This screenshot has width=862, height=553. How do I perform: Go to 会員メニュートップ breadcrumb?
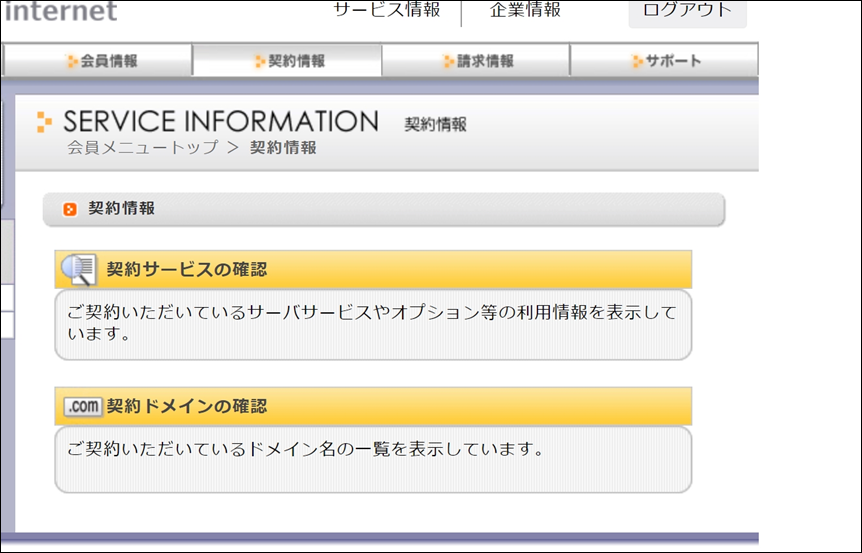click(143, 147)
